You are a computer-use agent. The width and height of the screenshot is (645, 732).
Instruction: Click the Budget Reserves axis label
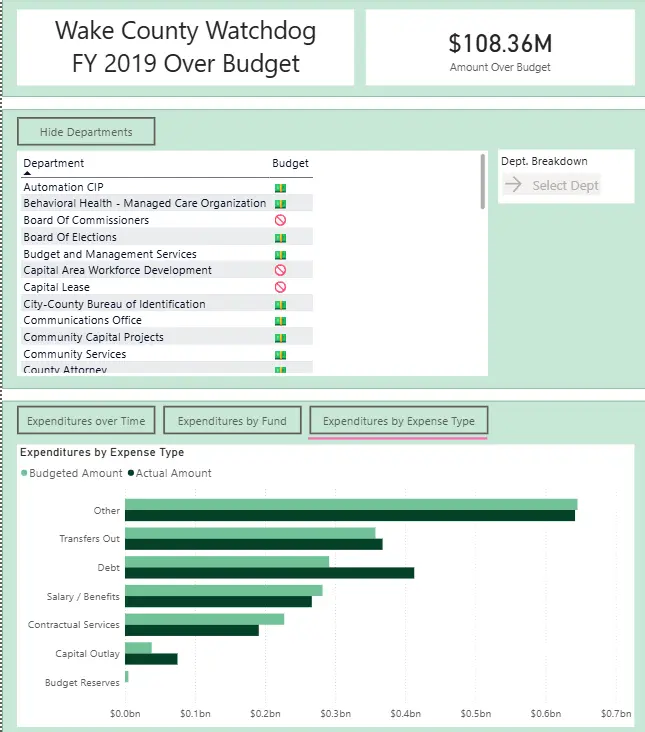(82, 683)
